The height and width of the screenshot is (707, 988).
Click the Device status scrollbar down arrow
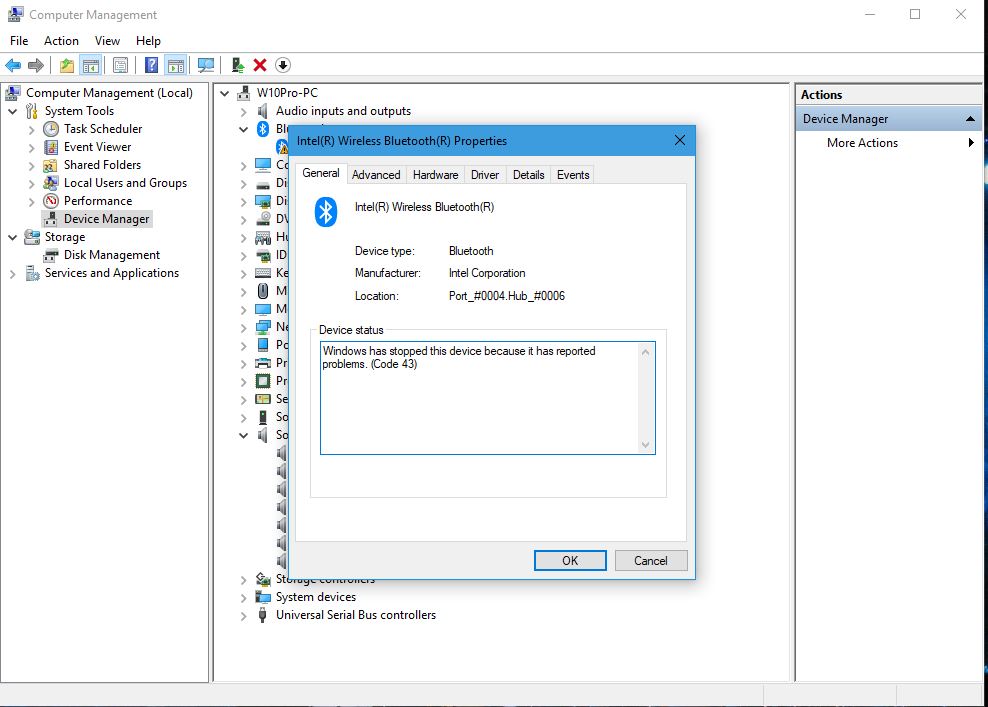click(x=645, y=445)
